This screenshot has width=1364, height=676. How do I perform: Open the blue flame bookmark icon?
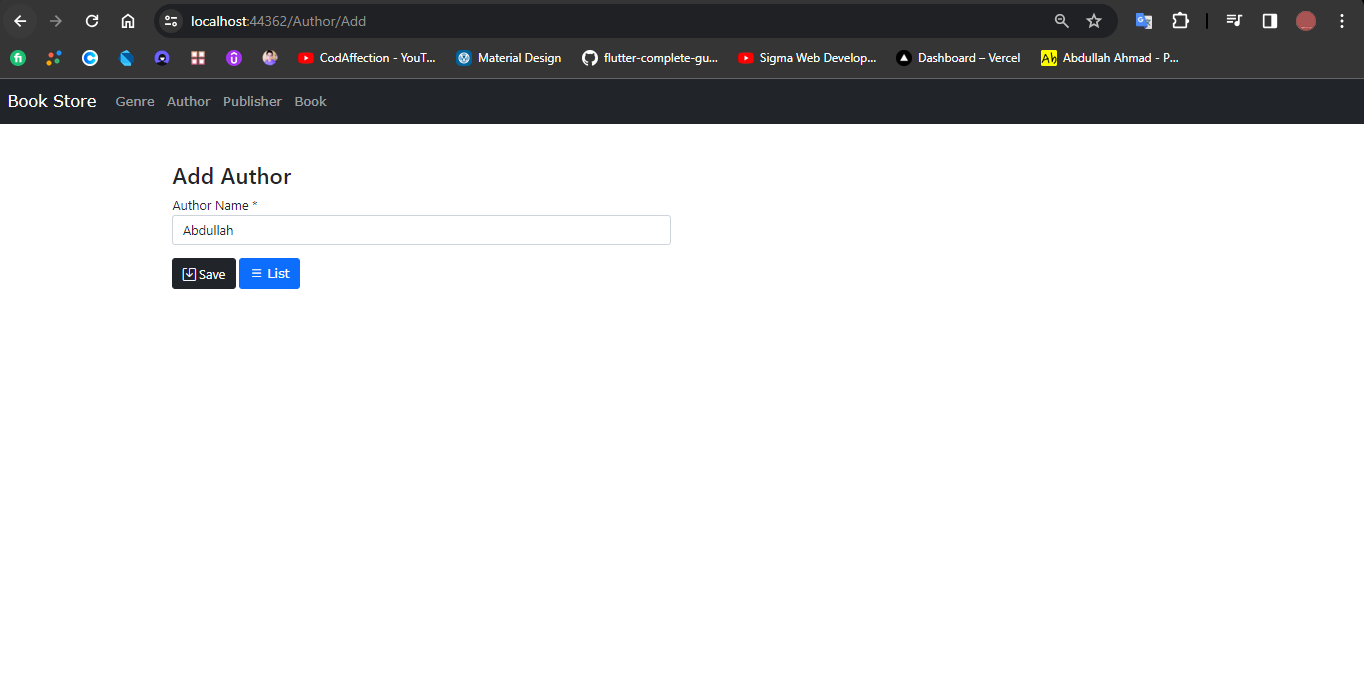click(x=126, y=58)
